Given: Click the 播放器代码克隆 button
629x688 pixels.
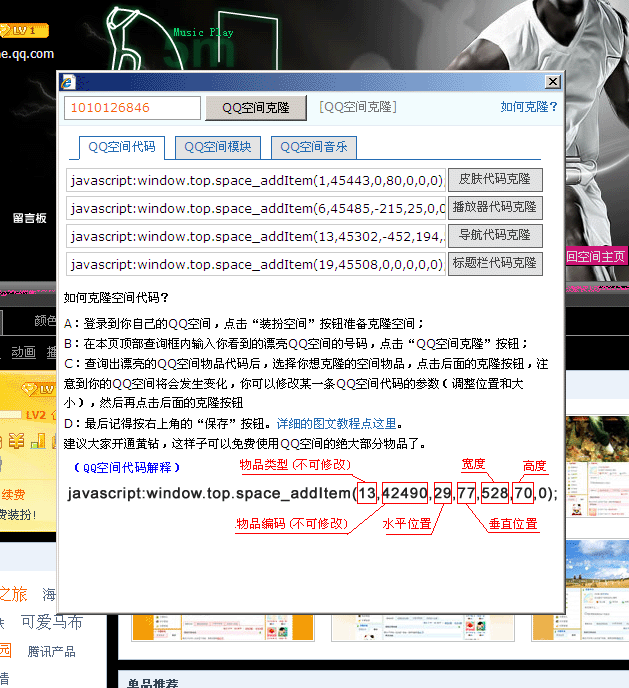Looking at the screenshot, I should click(x=495, y=208).
